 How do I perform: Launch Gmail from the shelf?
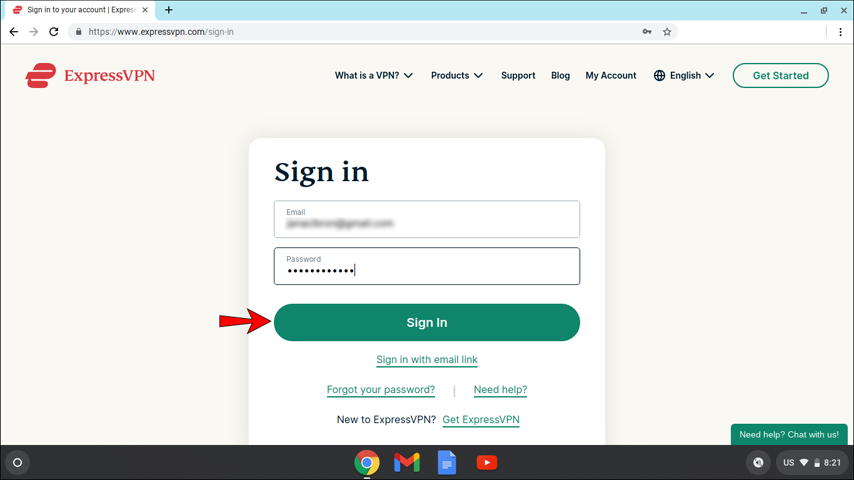(407, 463)
